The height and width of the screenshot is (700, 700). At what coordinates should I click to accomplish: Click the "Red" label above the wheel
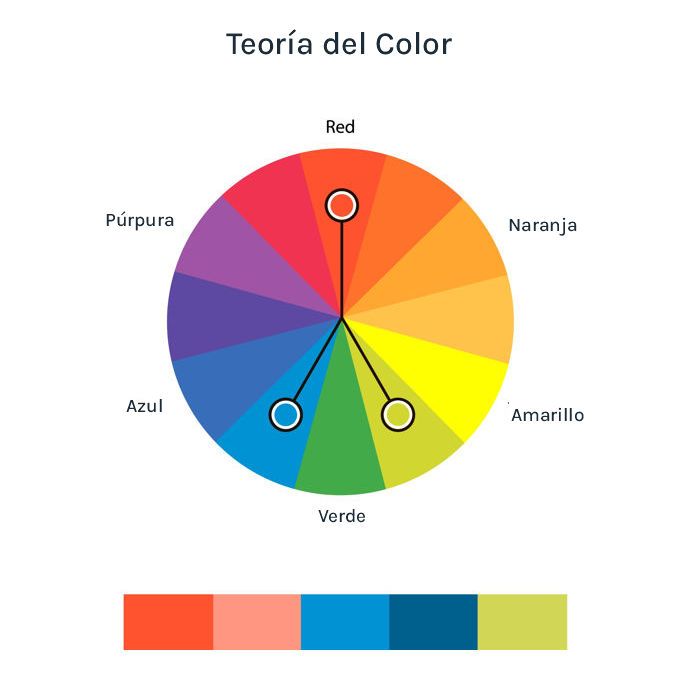pyautogui.click(x=340, y=127)
